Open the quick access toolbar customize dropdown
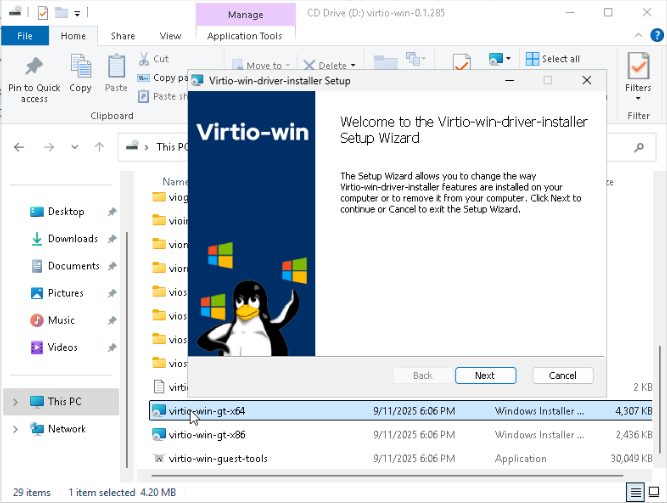Viewport: 667px width, 503px height. [x=77, y=13]
